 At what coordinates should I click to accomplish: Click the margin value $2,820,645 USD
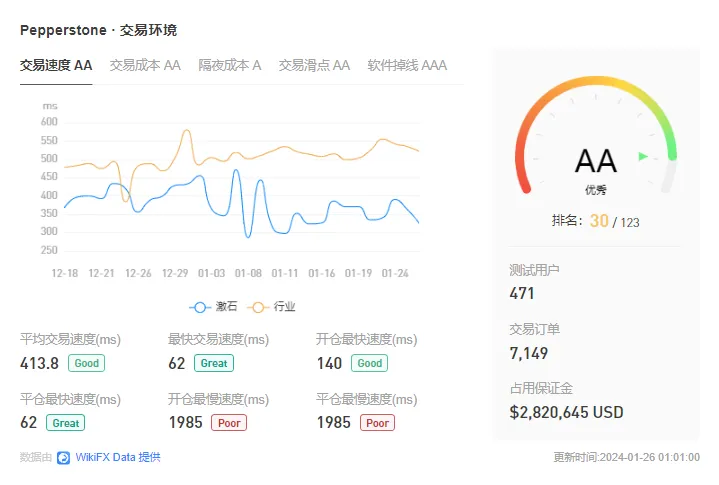coord(566,413)
